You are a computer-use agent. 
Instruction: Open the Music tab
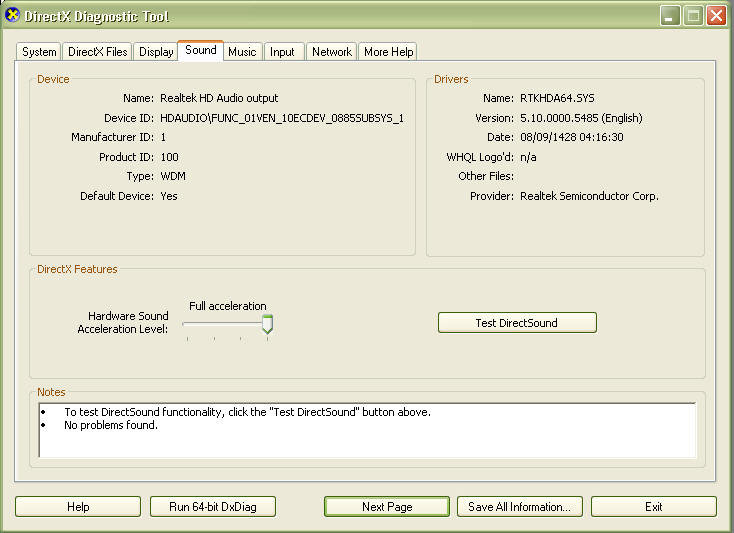pos(242,51)
